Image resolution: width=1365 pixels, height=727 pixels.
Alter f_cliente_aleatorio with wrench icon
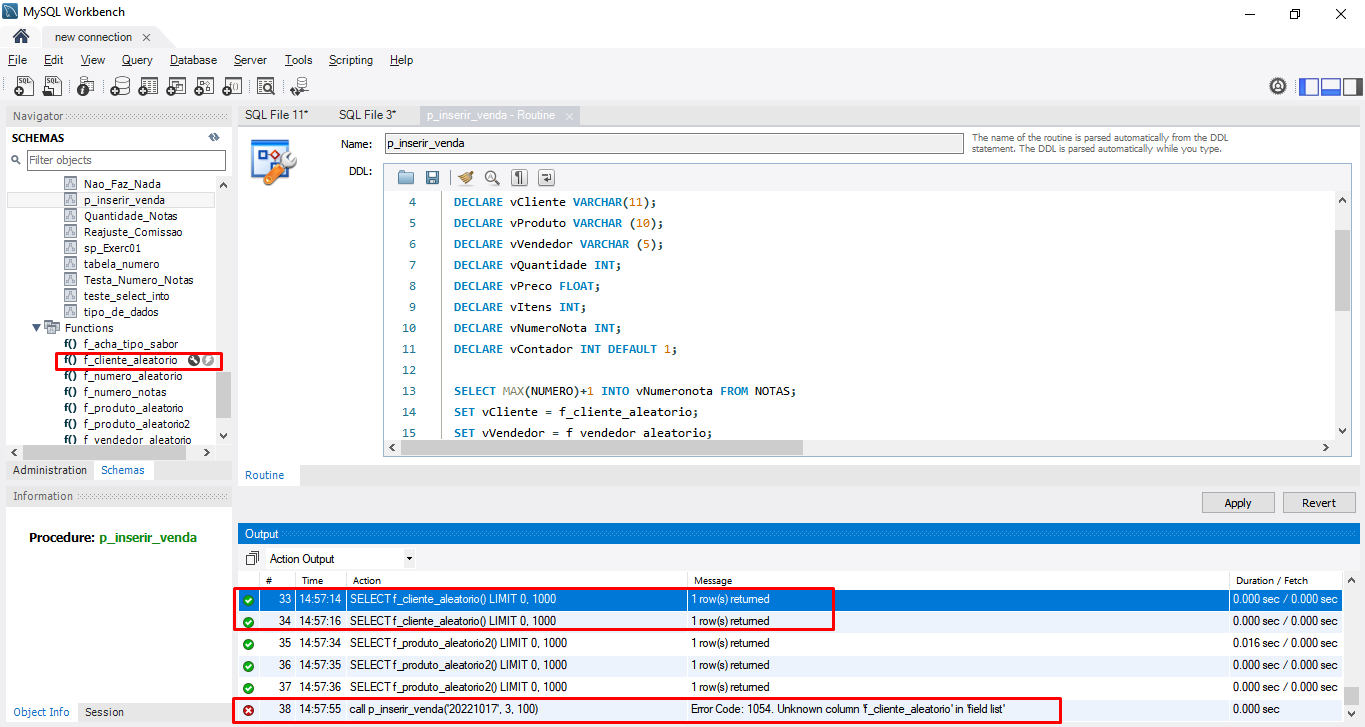(194, 360)
